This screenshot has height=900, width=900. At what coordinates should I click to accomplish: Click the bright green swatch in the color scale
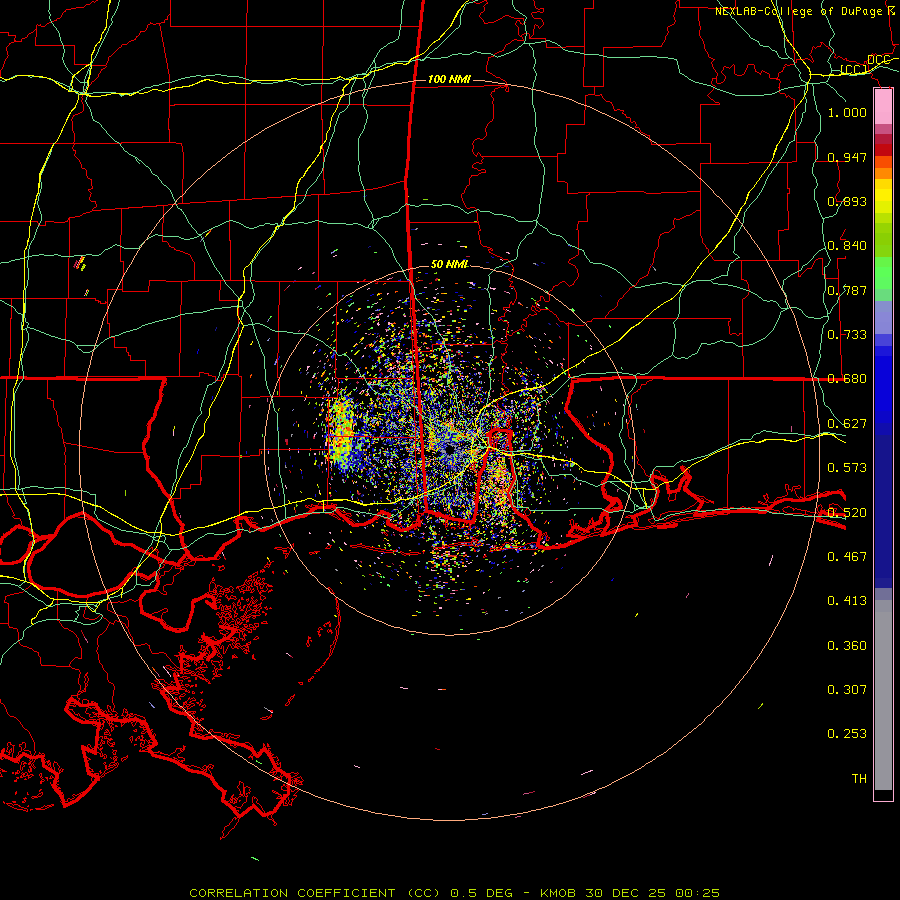(883, 273)
